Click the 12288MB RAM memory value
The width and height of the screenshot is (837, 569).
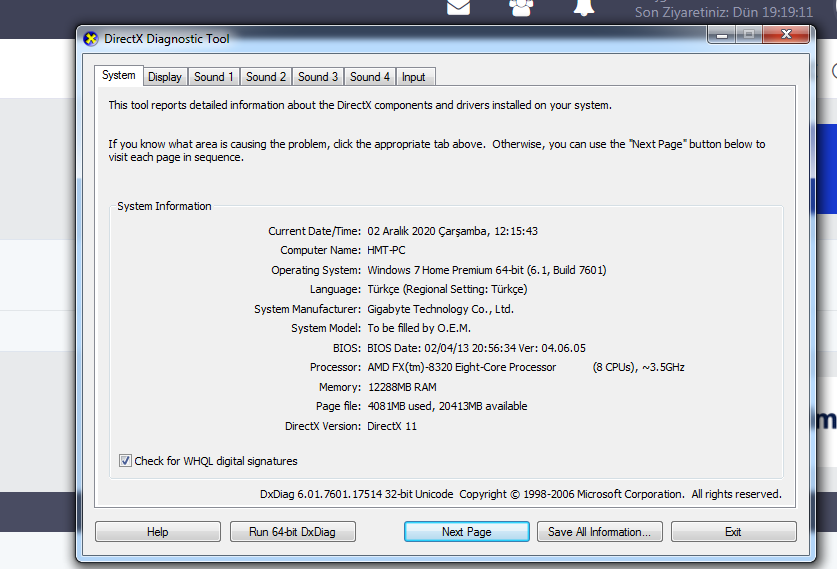(x=402, y=387)
